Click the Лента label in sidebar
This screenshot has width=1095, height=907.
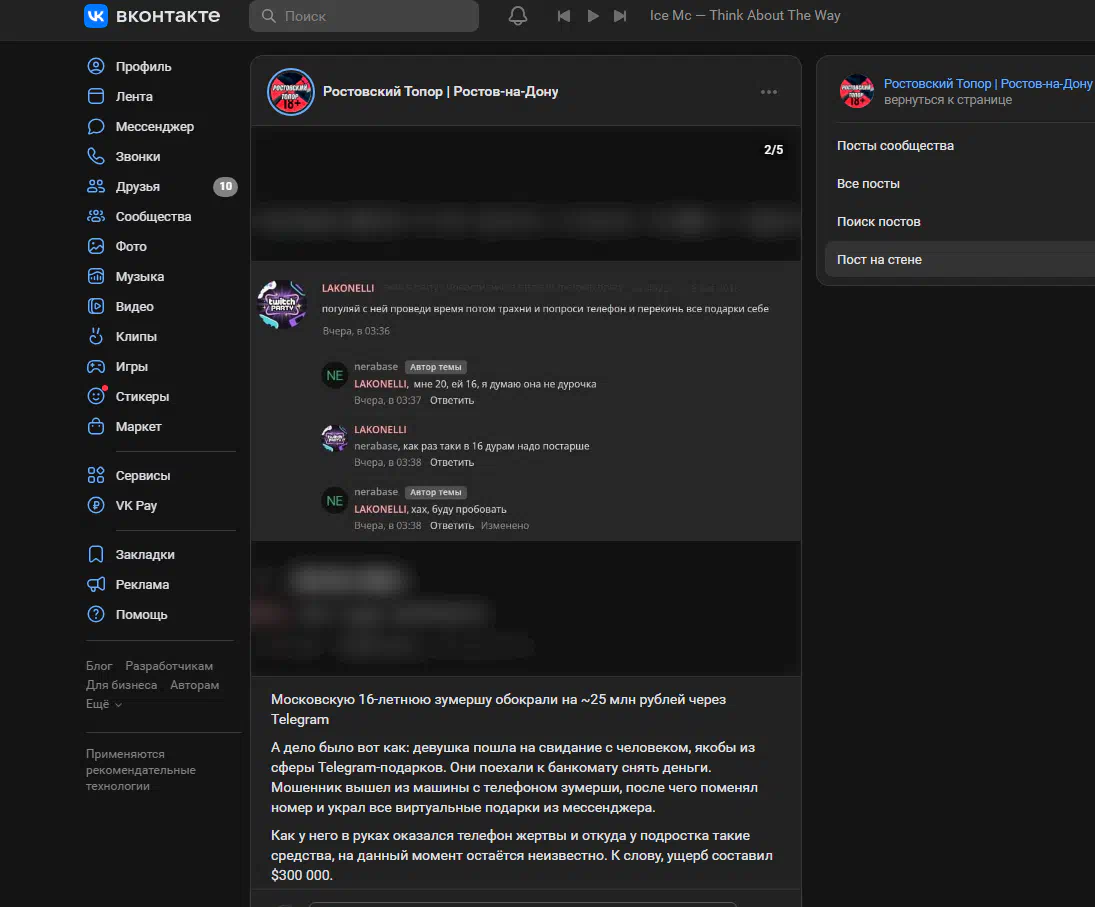pyautogui.click(x=134, y=96)
